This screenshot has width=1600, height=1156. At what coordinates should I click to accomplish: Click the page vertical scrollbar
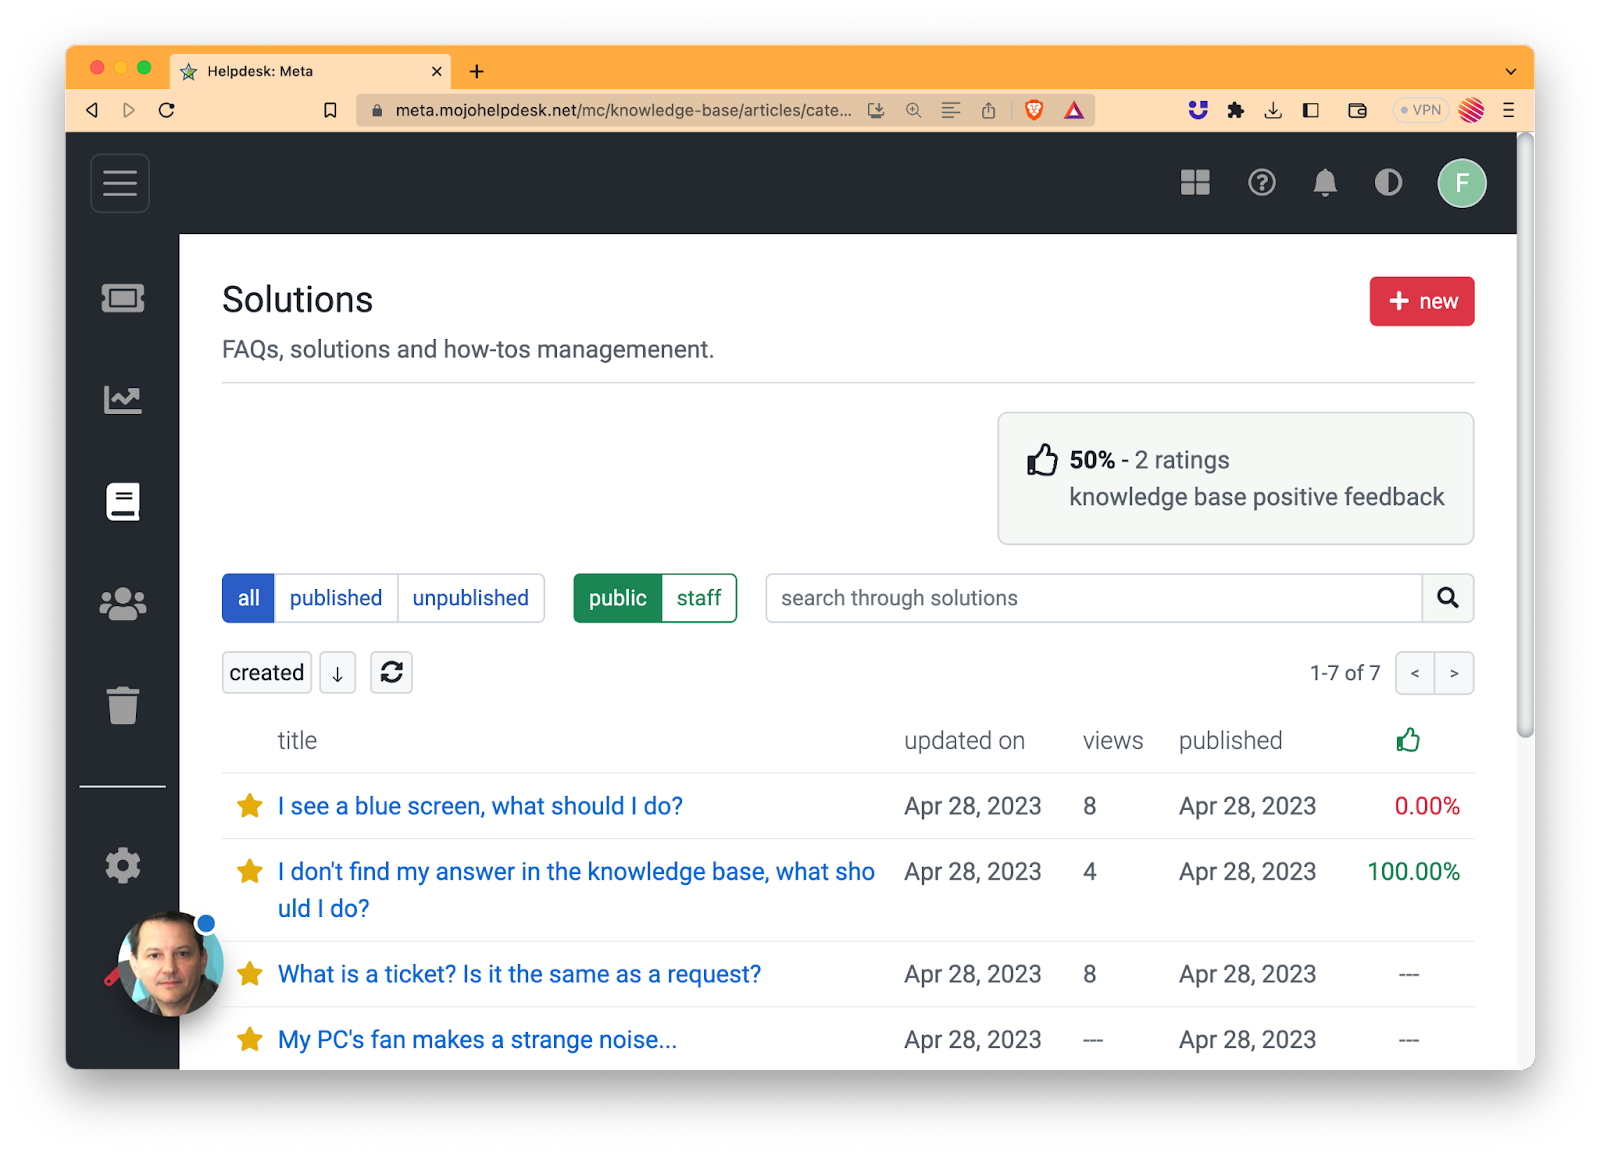tap(1525, 435)
